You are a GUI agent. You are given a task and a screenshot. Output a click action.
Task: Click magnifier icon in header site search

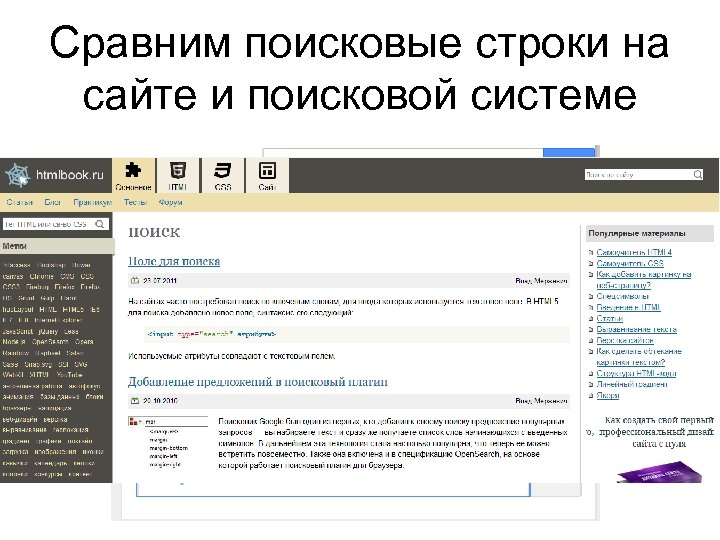697,174
